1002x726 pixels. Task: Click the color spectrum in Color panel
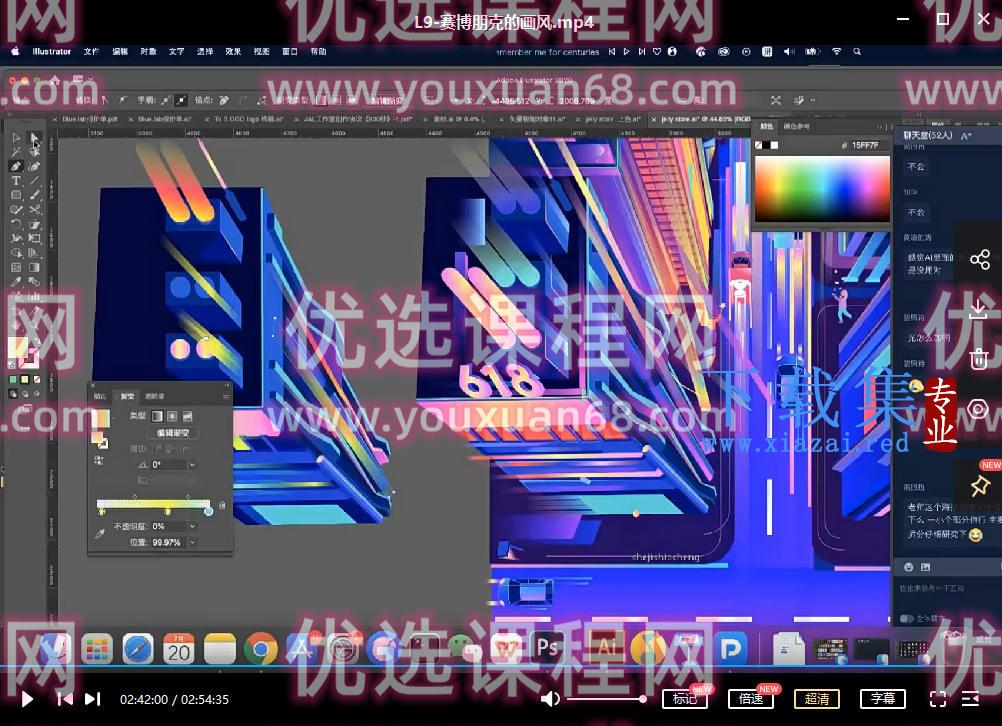[x=822, y=189]
